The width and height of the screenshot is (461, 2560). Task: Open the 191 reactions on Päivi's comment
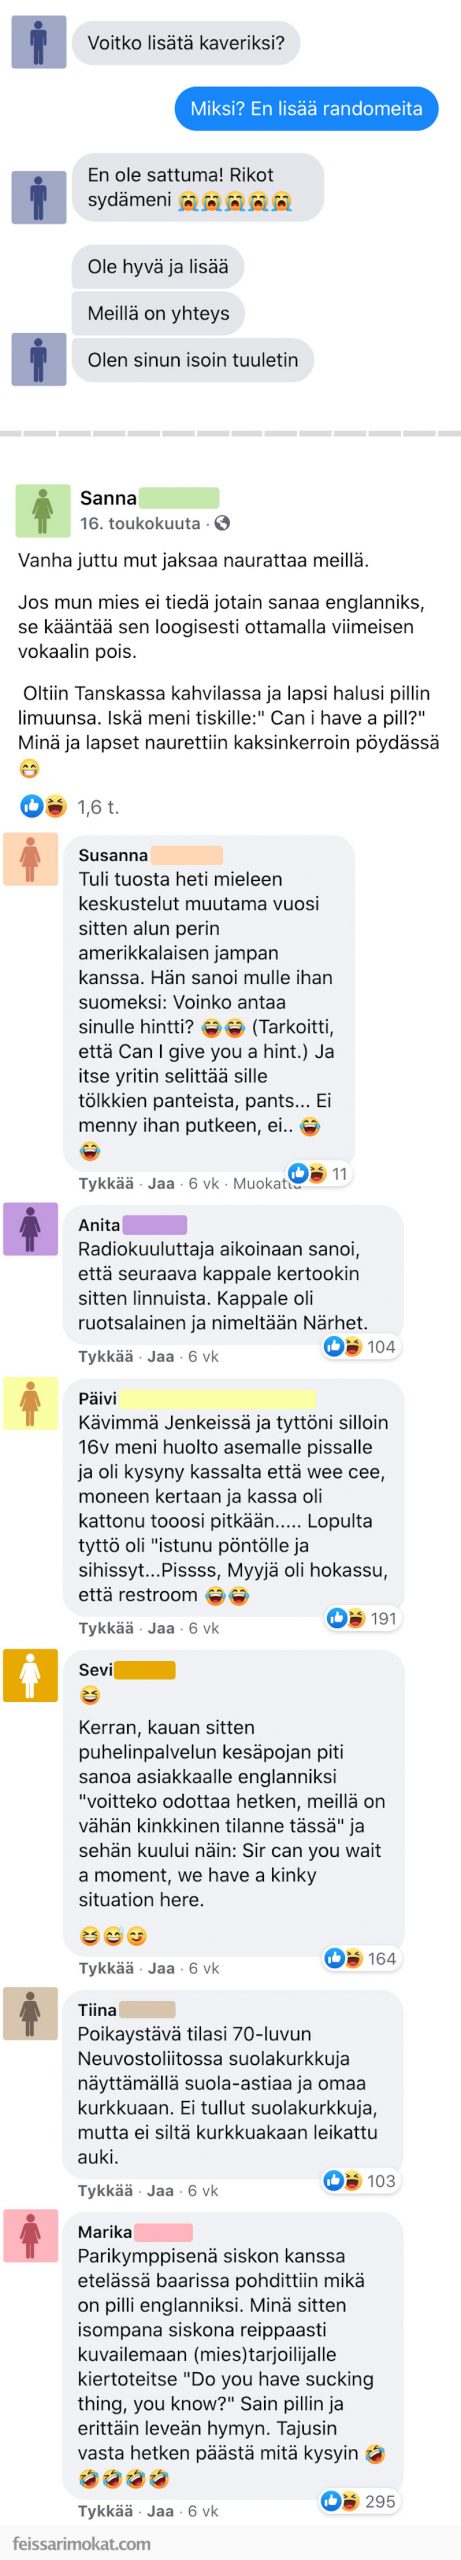coord(363,1617)
